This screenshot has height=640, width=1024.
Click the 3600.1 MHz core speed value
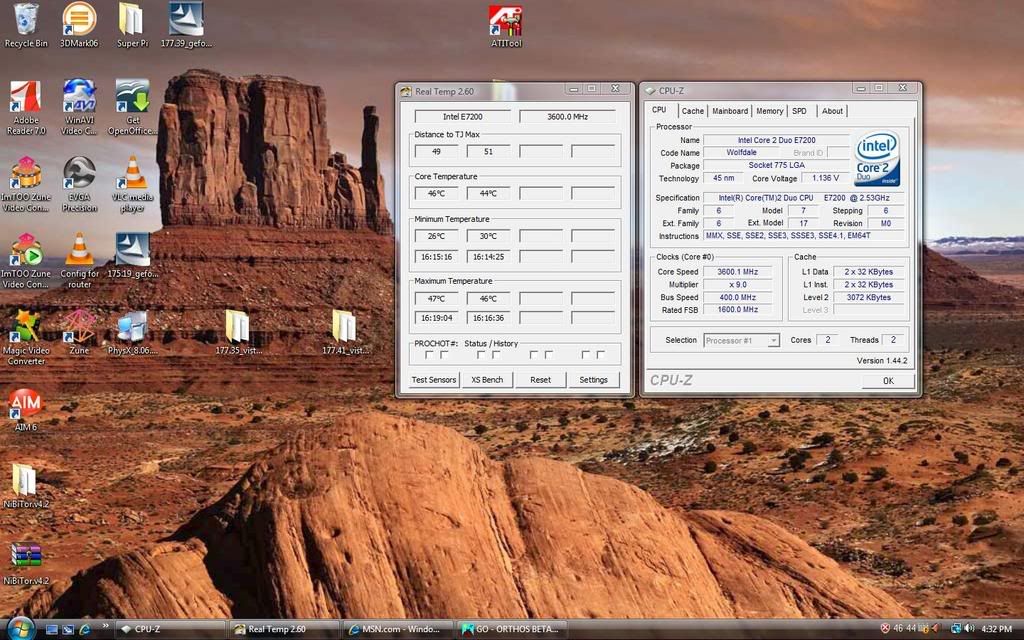[x=737, y=272]
